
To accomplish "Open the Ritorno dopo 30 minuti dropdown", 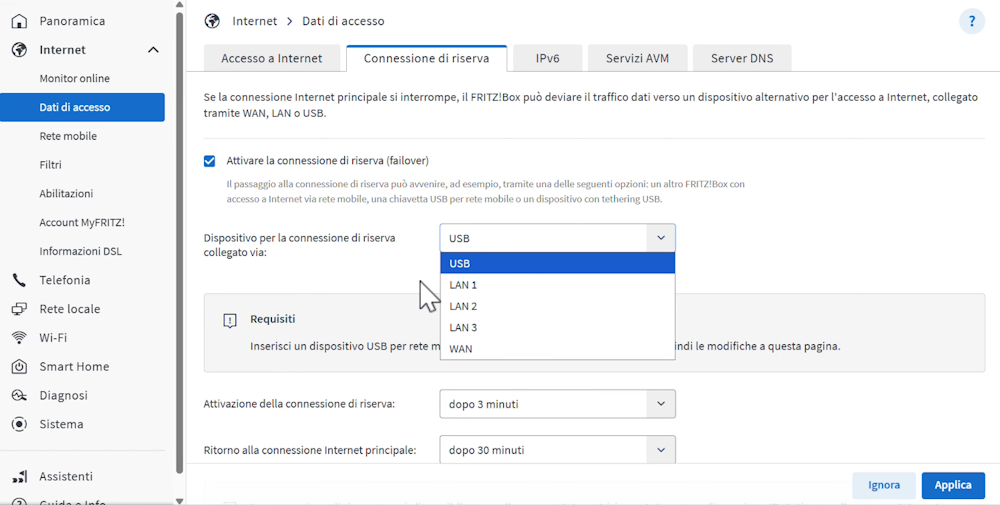I will pos(557,450).
